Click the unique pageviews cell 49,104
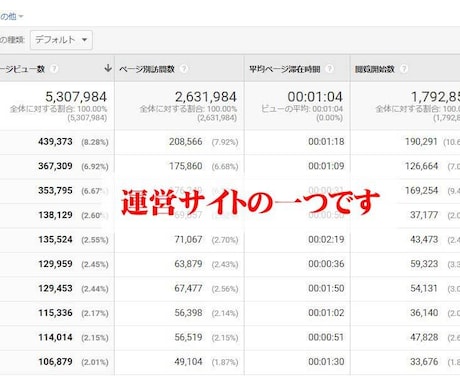Screen dimensions: 460x380 pyautogui.click(x=188, y=362)
